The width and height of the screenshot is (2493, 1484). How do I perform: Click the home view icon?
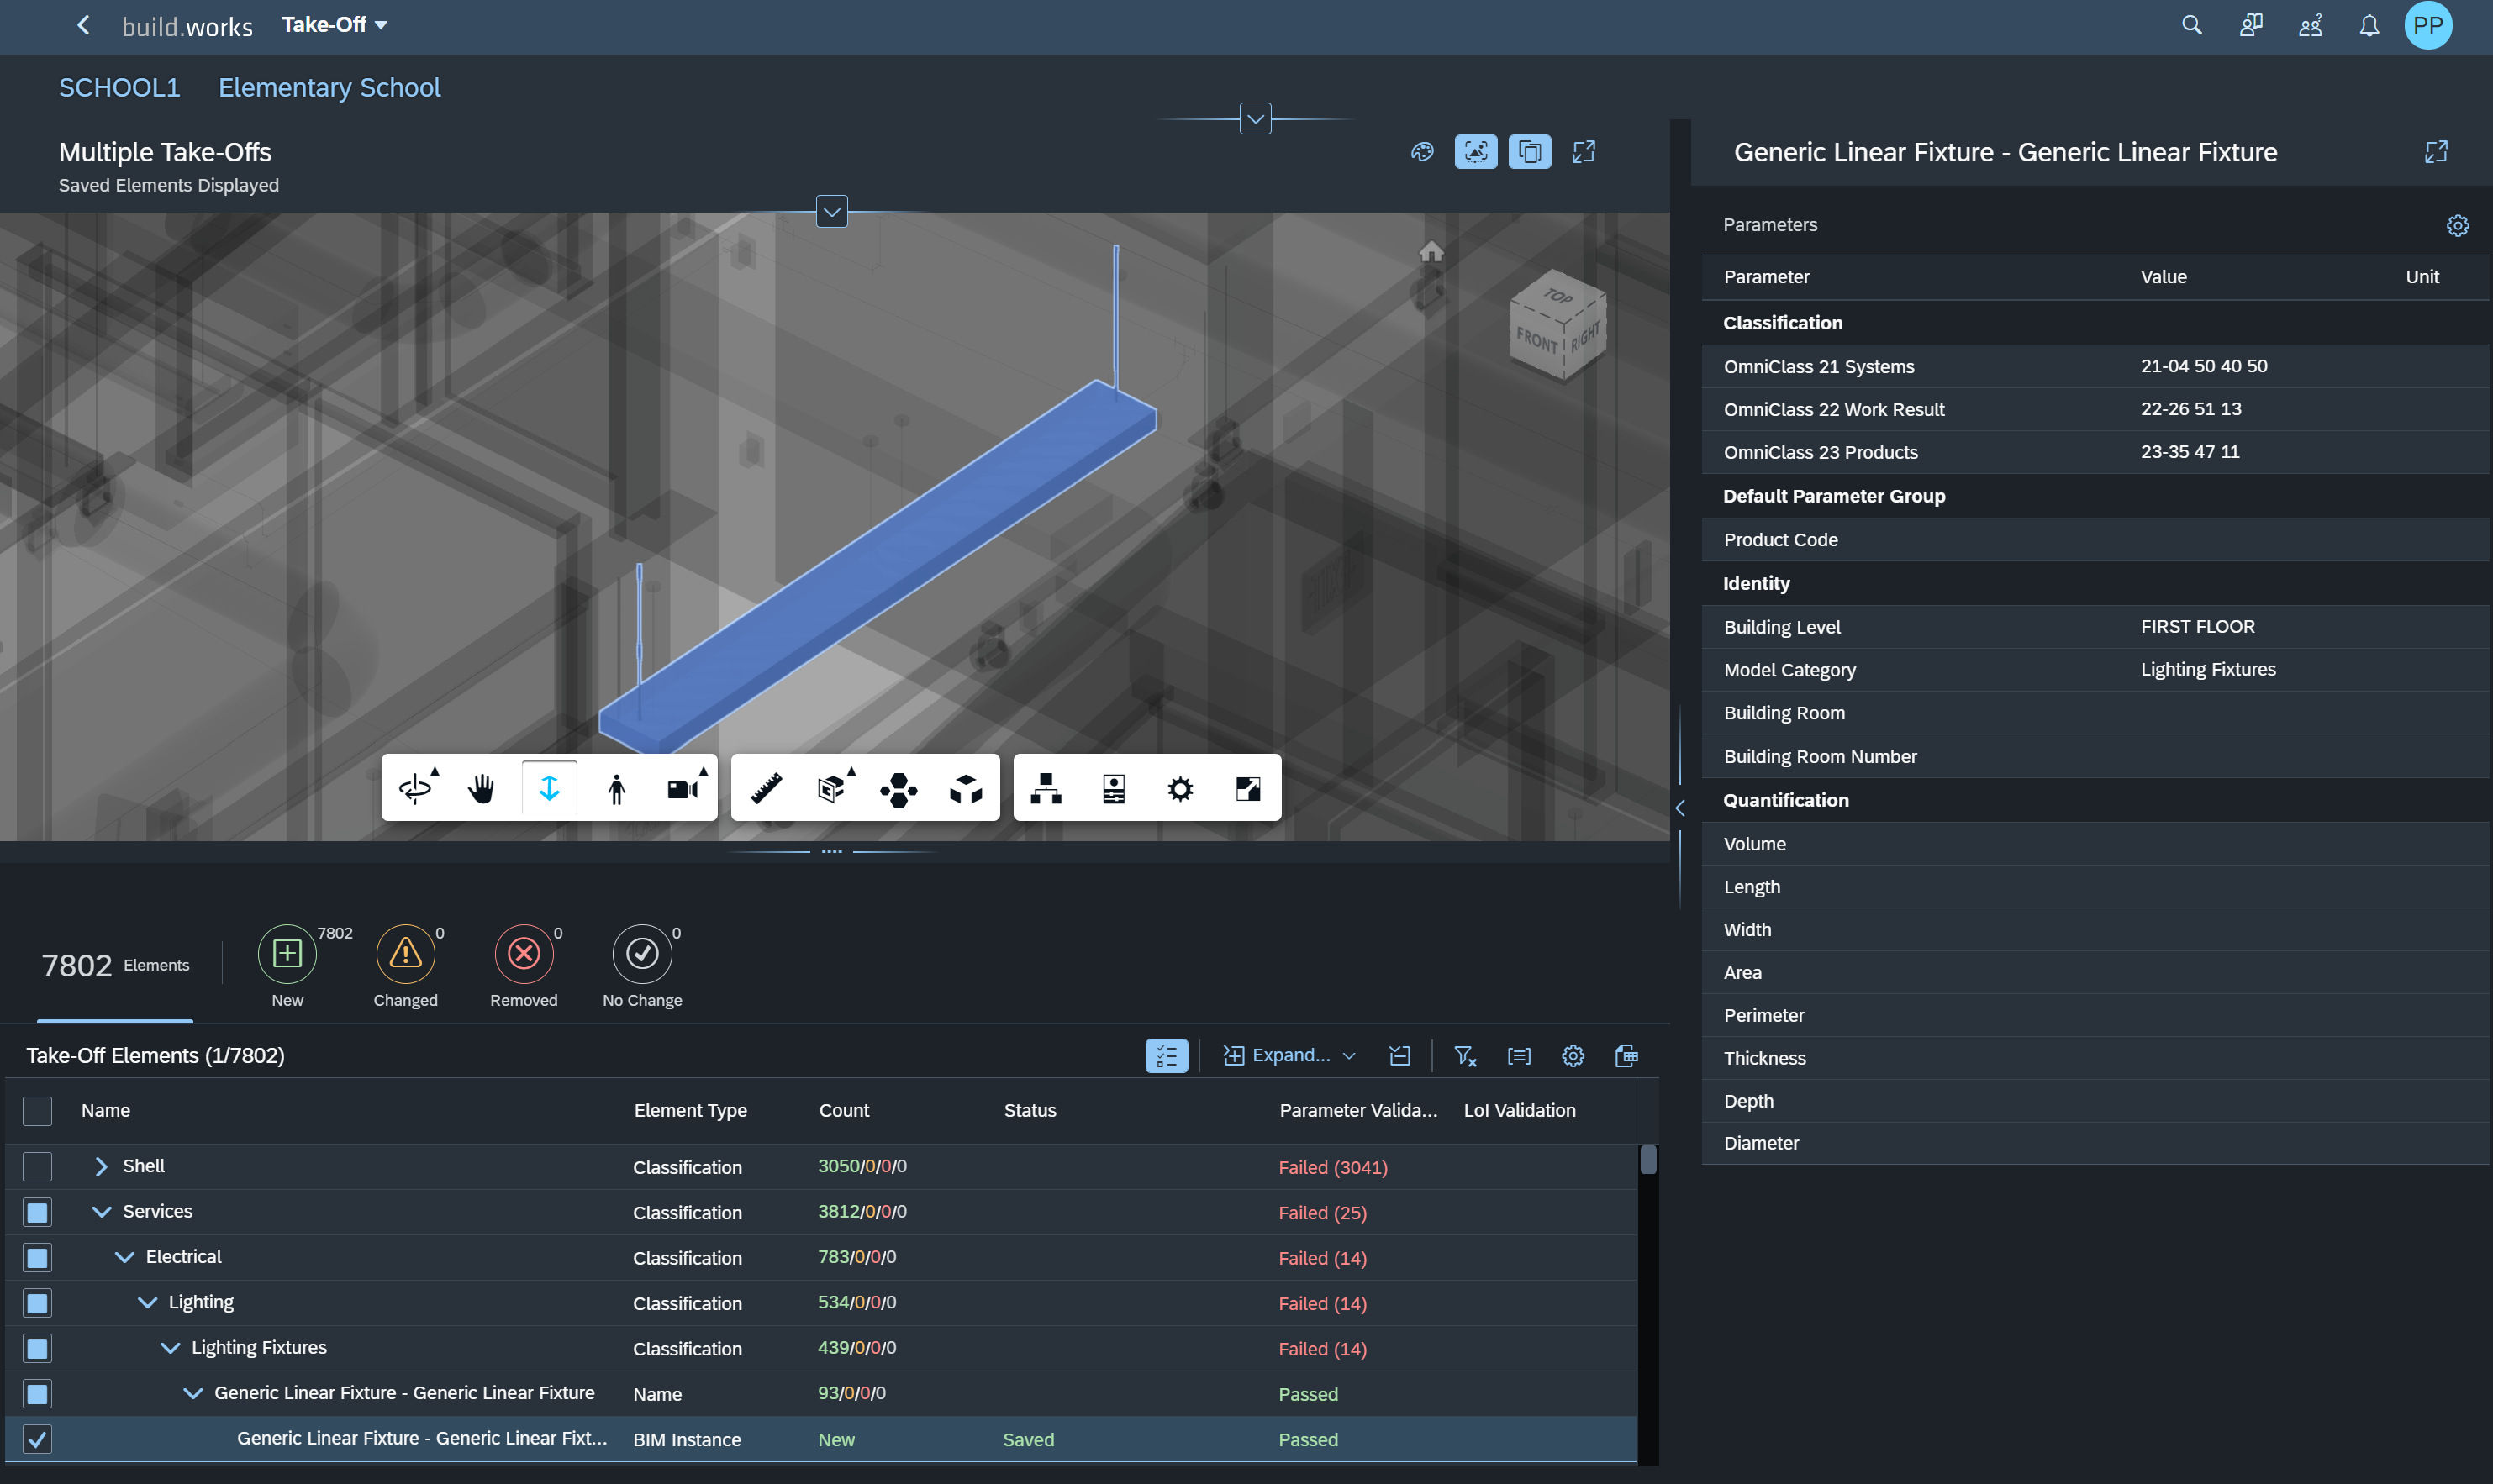coord(1431,251)
